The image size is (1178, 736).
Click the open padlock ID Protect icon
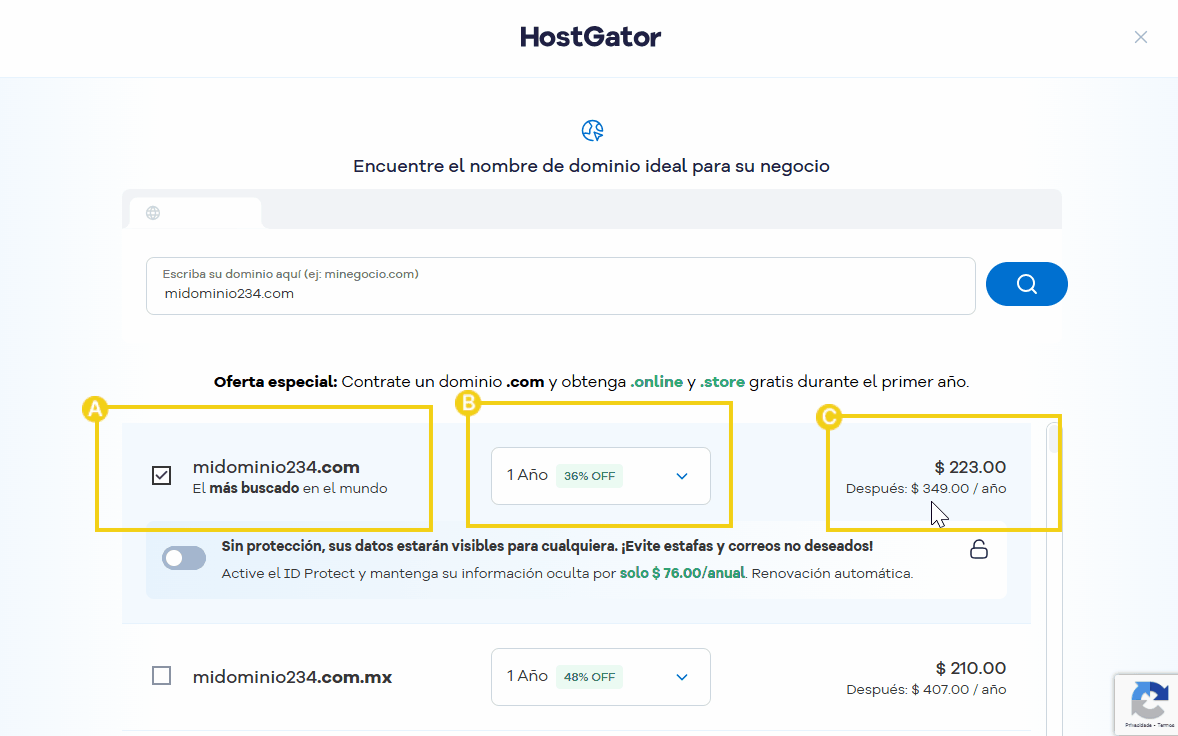point(978,550)
